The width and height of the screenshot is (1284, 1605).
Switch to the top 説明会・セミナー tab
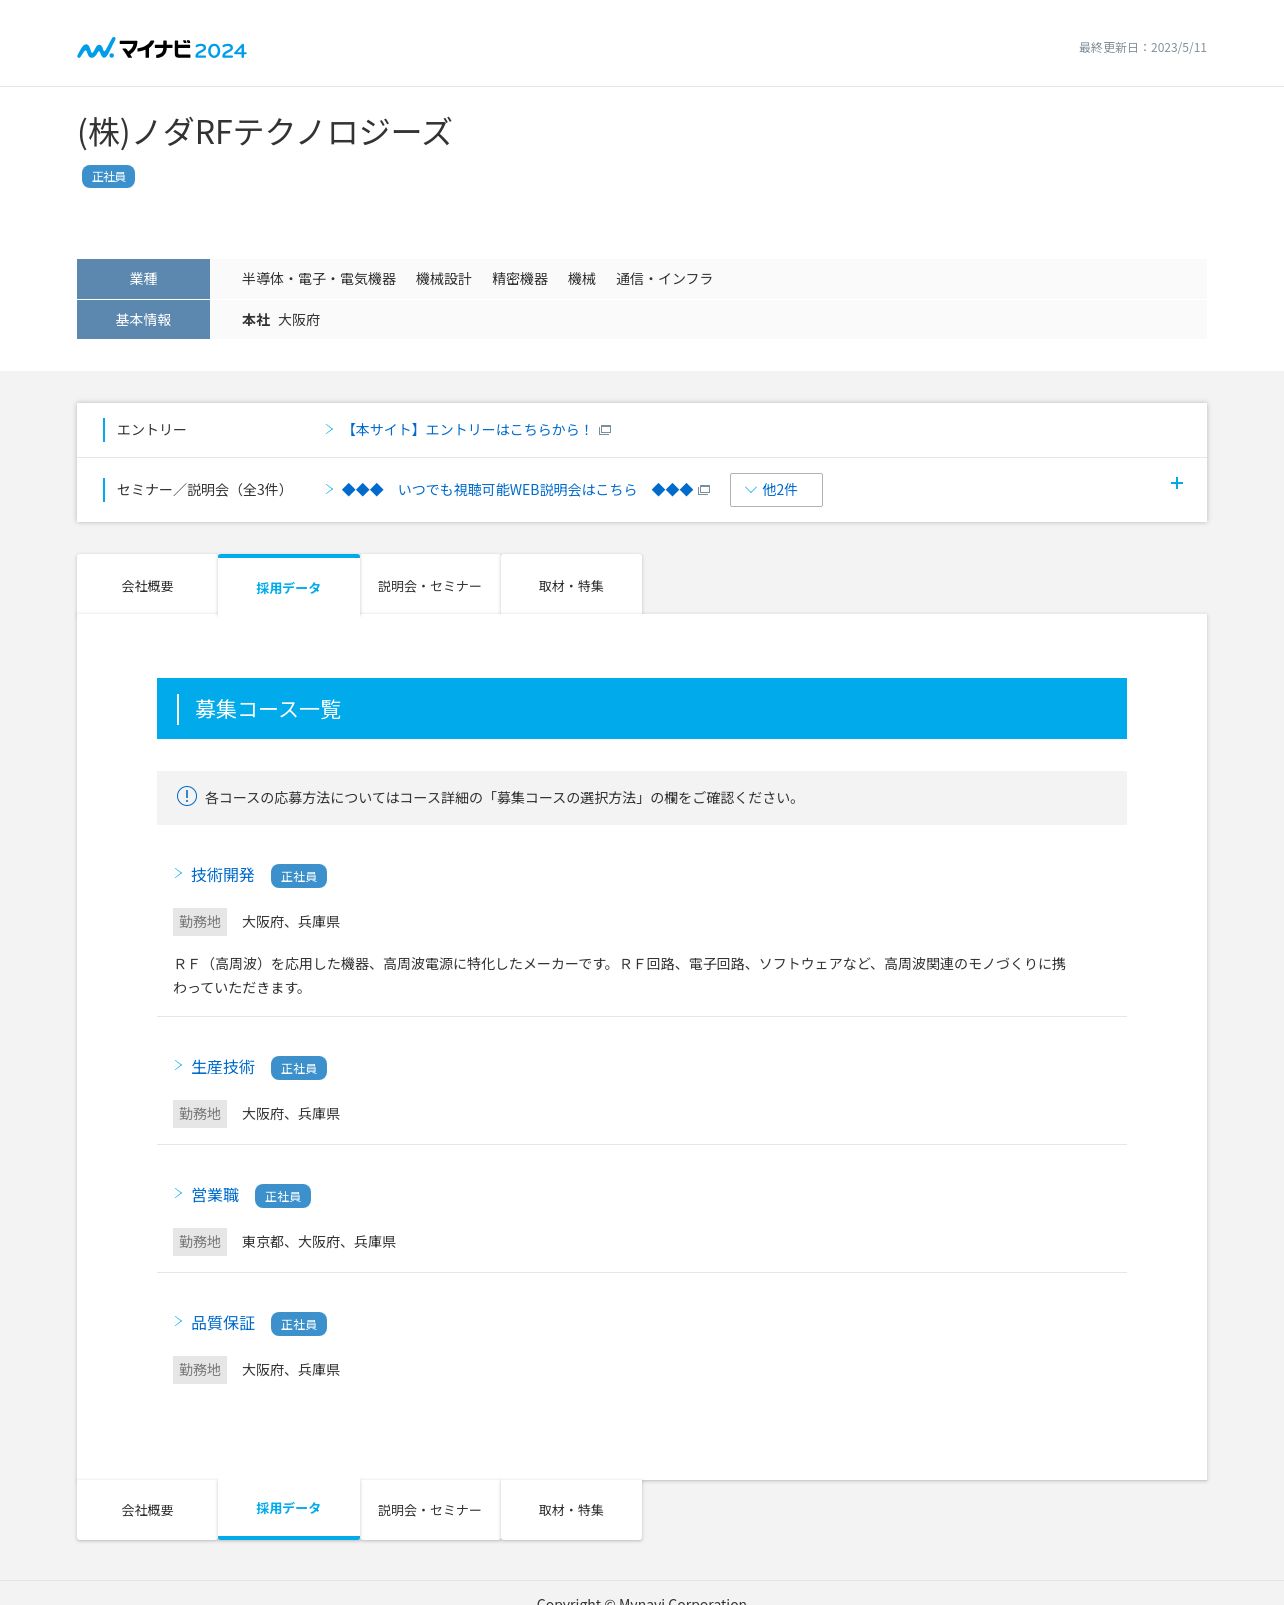click(430, 585)
